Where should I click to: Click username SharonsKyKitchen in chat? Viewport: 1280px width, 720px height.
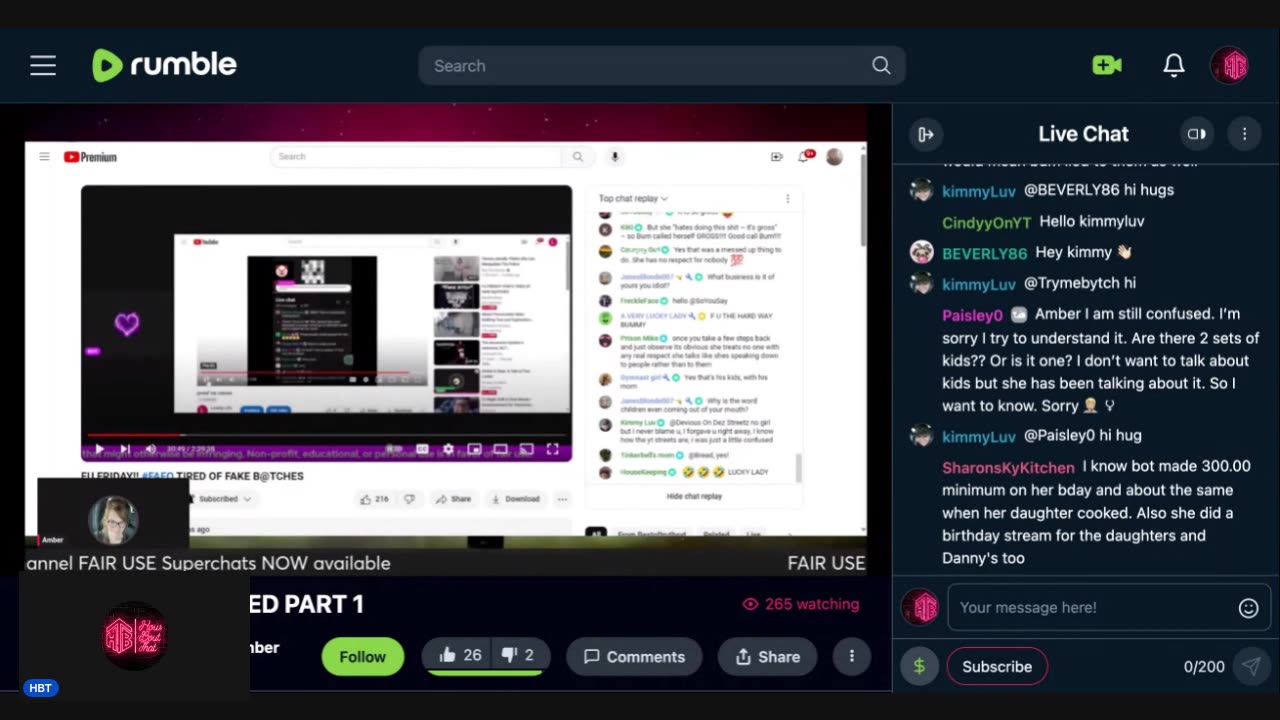[x=1008, y=467]
